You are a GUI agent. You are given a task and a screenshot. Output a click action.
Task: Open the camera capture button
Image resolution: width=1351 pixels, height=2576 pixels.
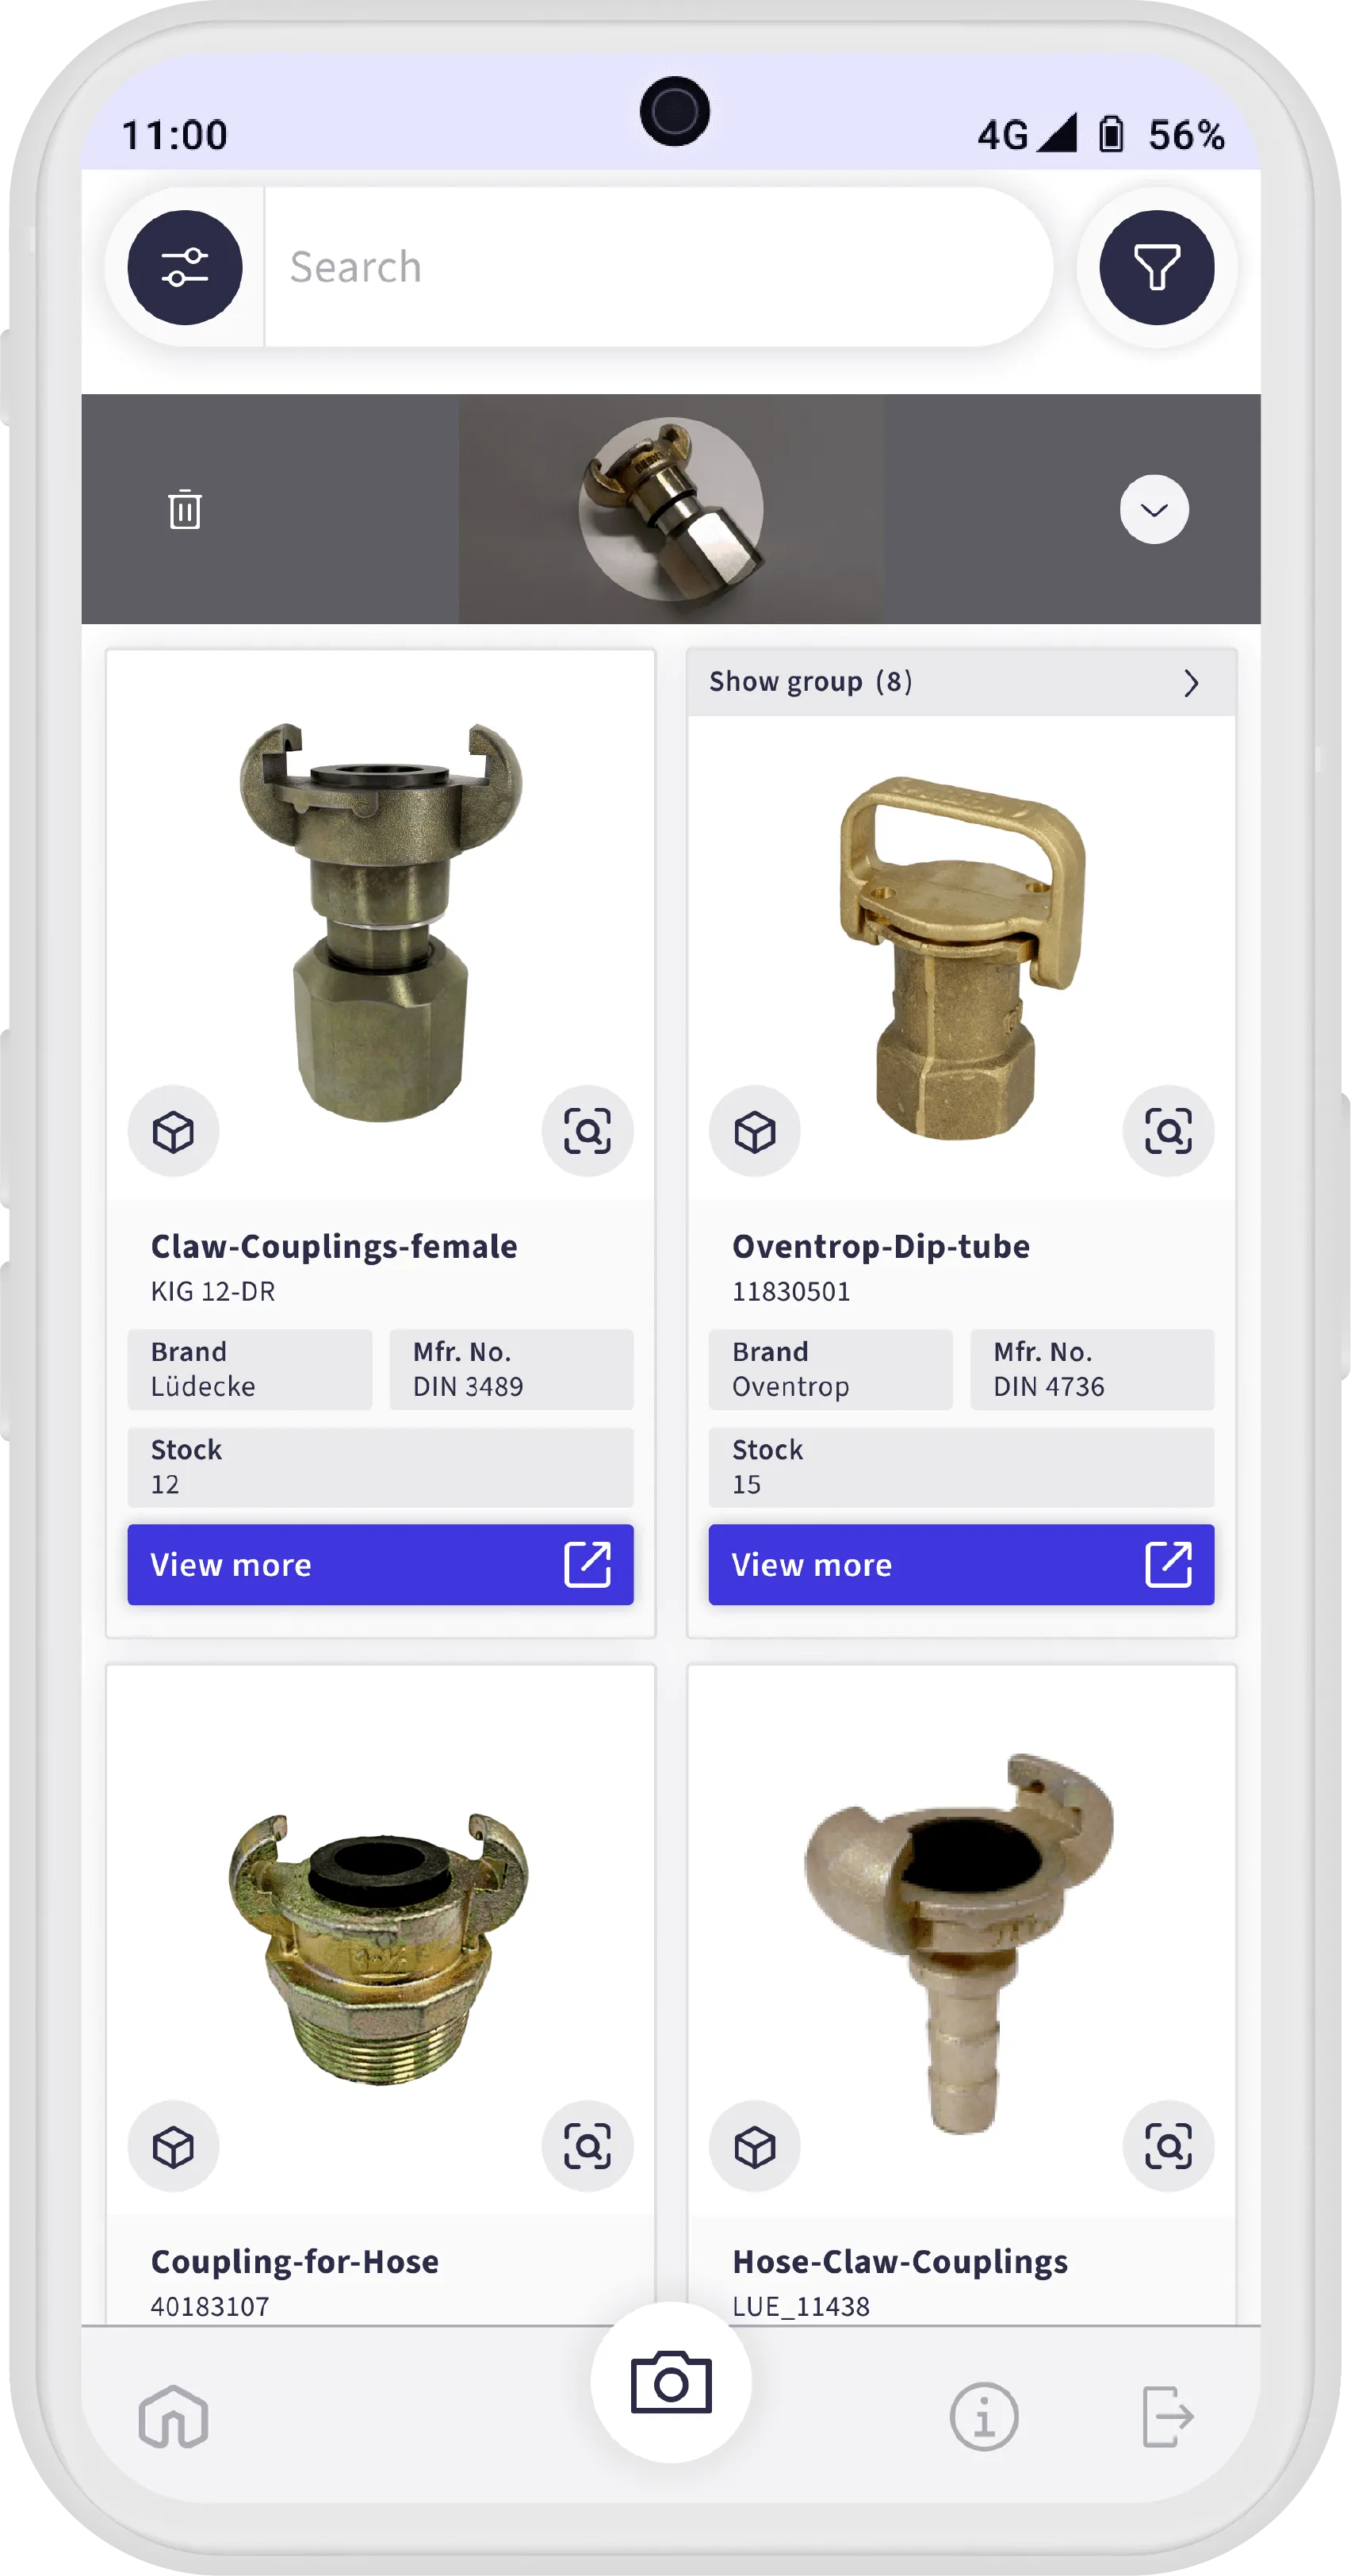tap(671, 2382)
